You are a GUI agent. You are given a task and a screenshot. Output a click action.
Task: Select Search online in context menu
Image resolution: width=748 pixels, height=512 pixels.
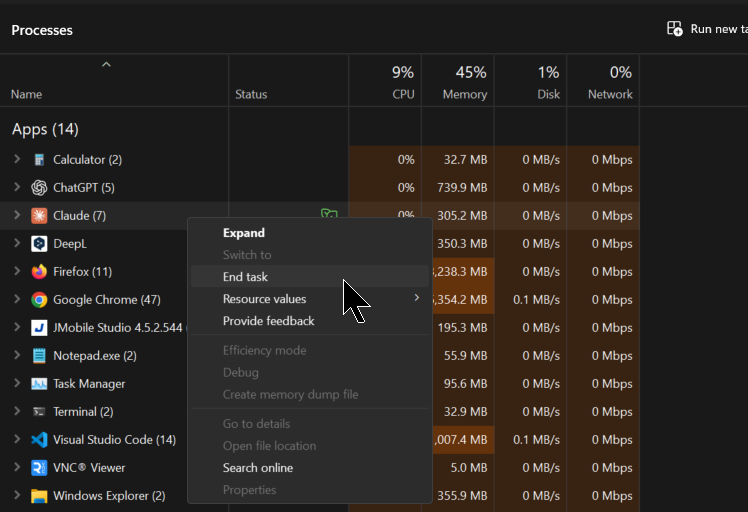(x=257, y=468)
